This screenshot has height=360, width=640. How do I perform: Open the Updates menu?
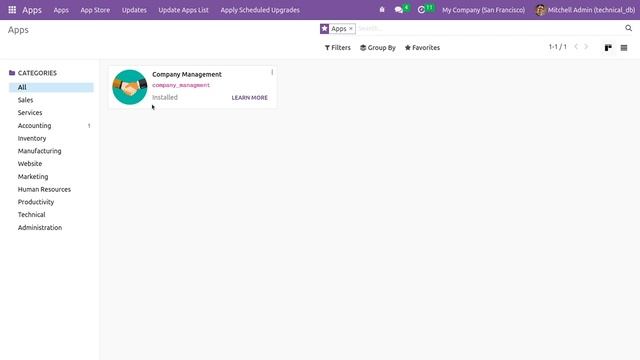[134, 10]
